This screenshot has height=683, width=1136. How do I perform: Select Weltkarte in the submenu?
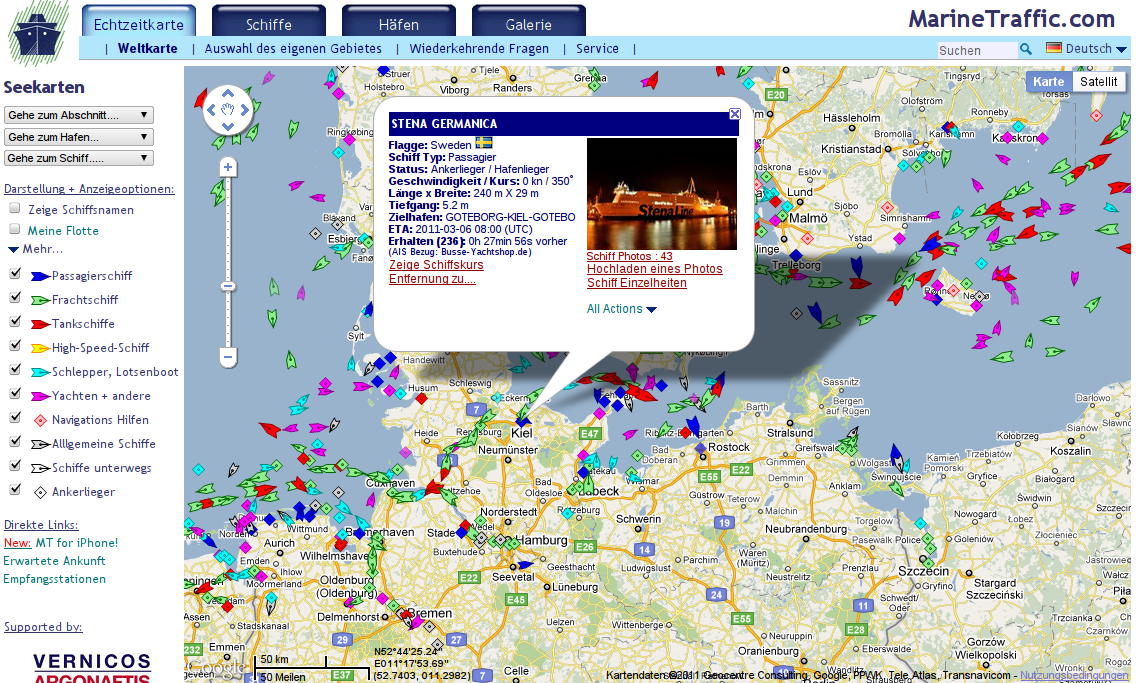[x=148, y=49]
